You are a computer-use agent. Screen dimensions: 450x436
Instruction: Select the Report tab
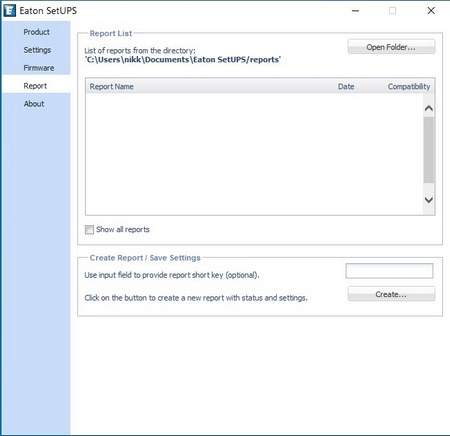[36, 86]
